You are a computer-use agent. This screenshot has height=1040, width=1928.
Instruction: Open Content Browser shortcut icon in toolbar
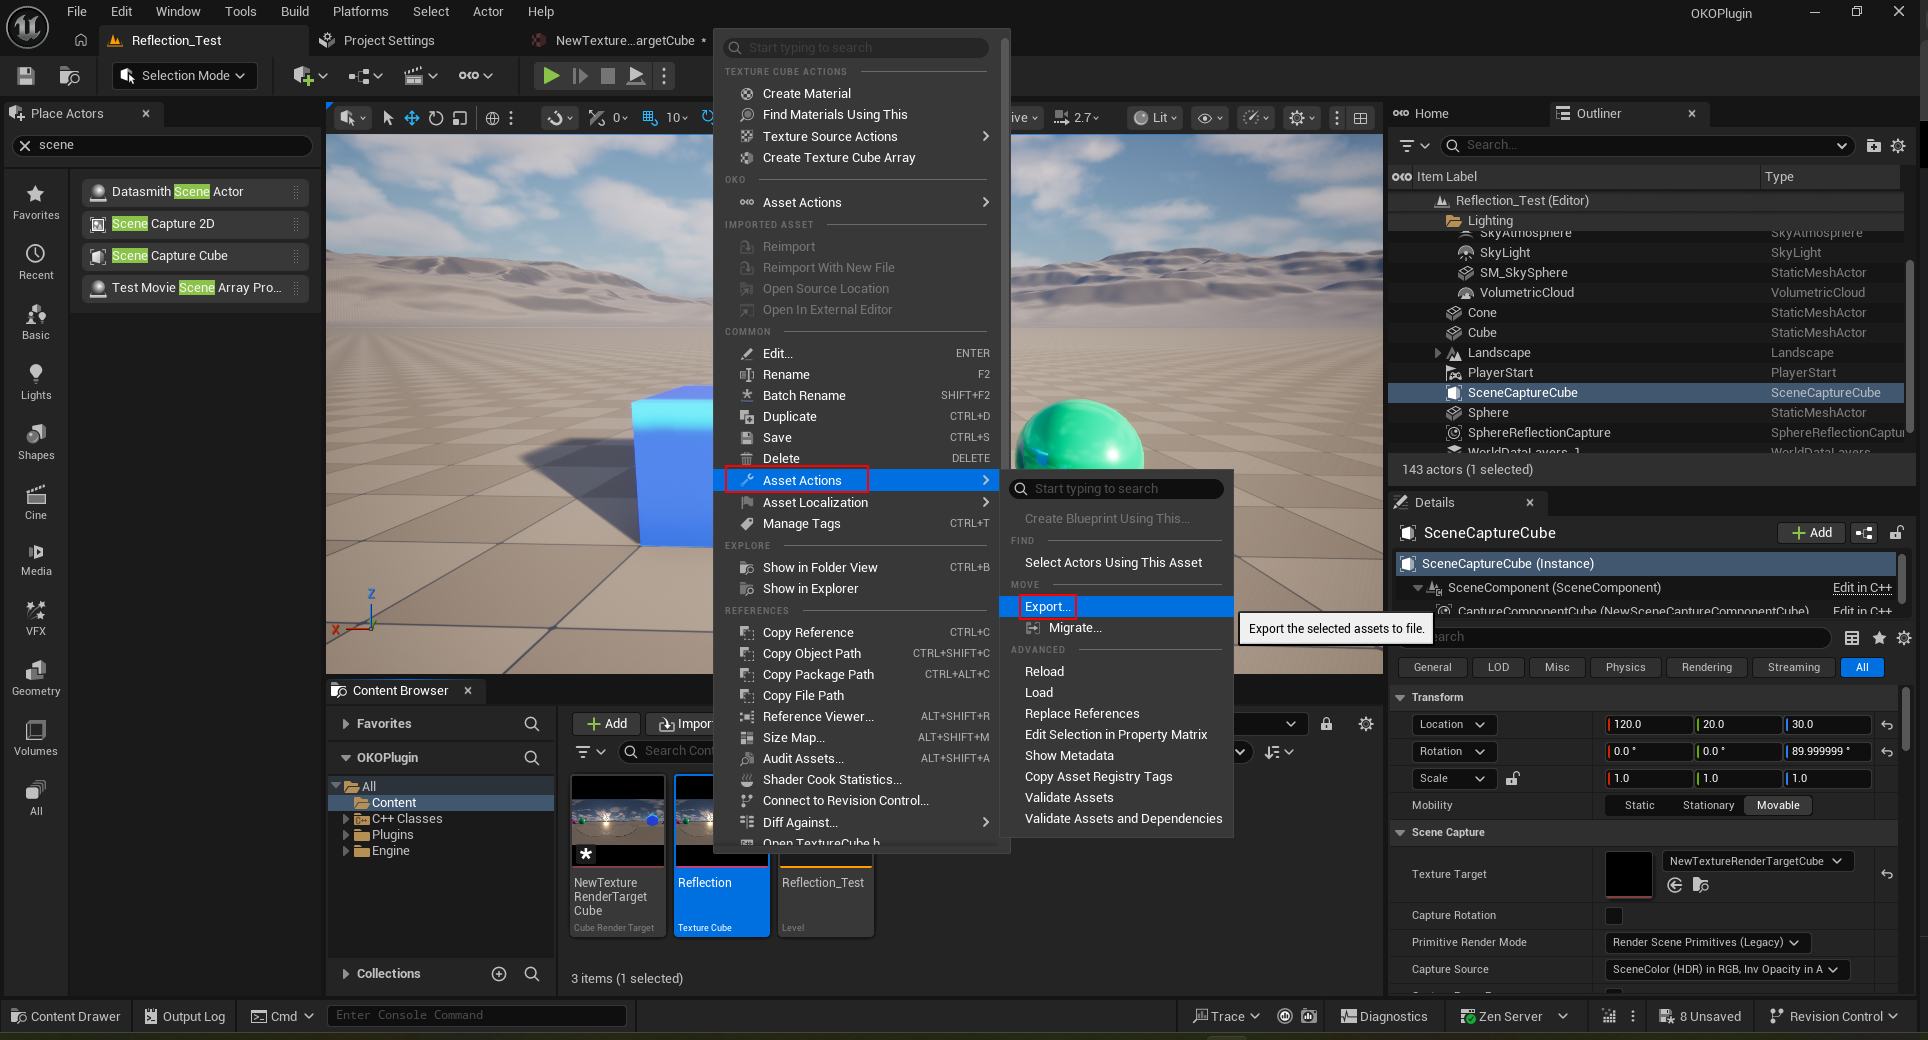click(x=69, y=76)
